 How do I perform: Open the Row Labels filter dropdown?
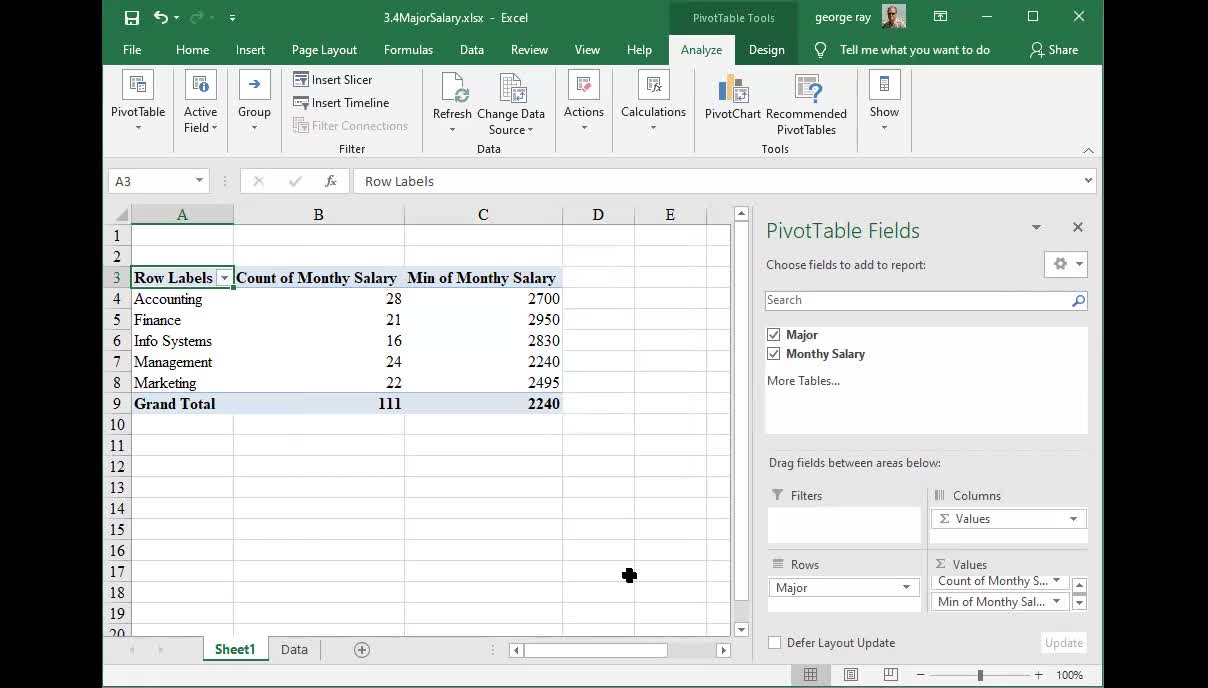click(224, 278)
